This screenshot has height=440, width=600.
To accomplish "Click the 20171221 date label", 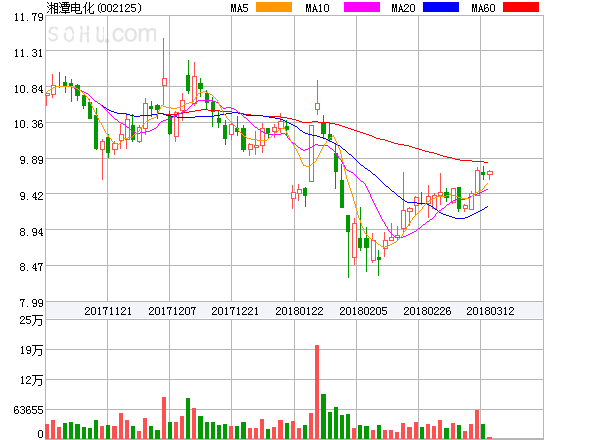I will click(235, 311).
